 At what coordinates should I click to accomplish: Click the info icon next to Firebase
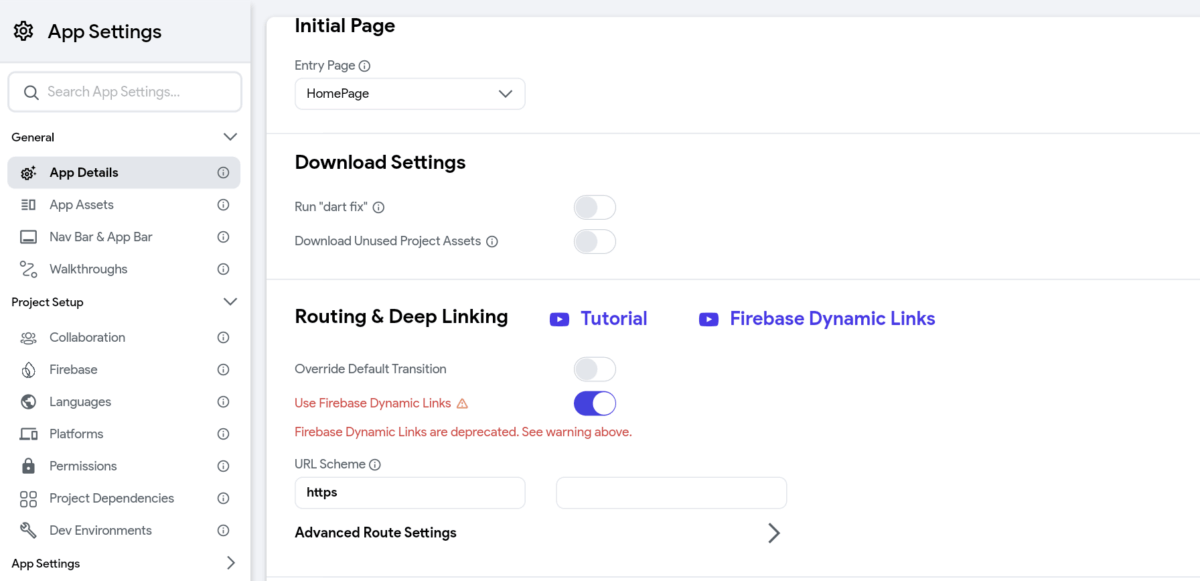[x=223, y=370]
